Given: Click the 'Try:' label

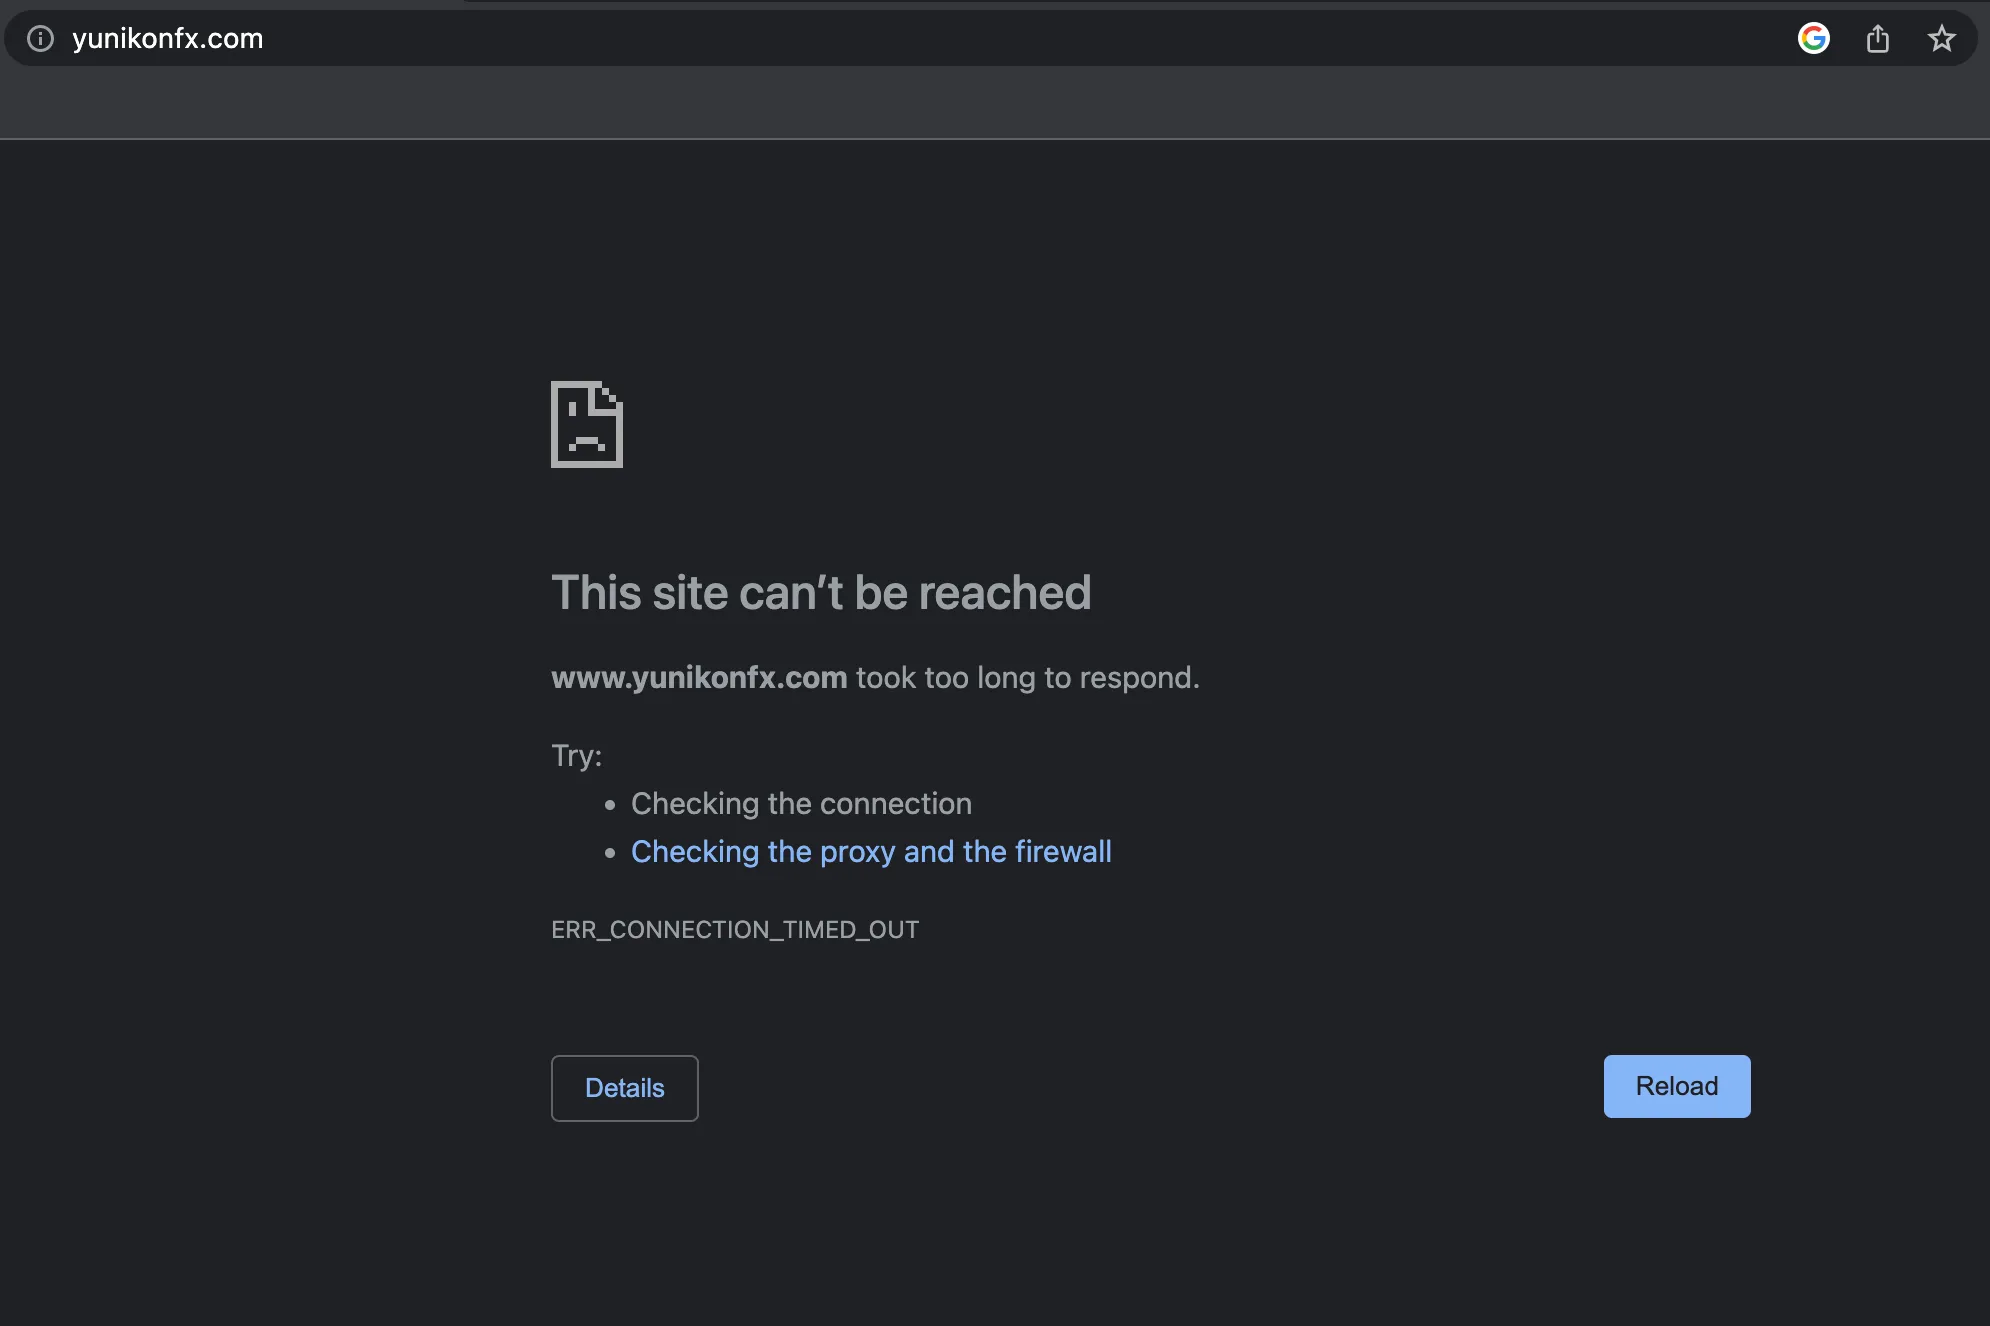Looking at the screenshot, I should pos(577,755).
